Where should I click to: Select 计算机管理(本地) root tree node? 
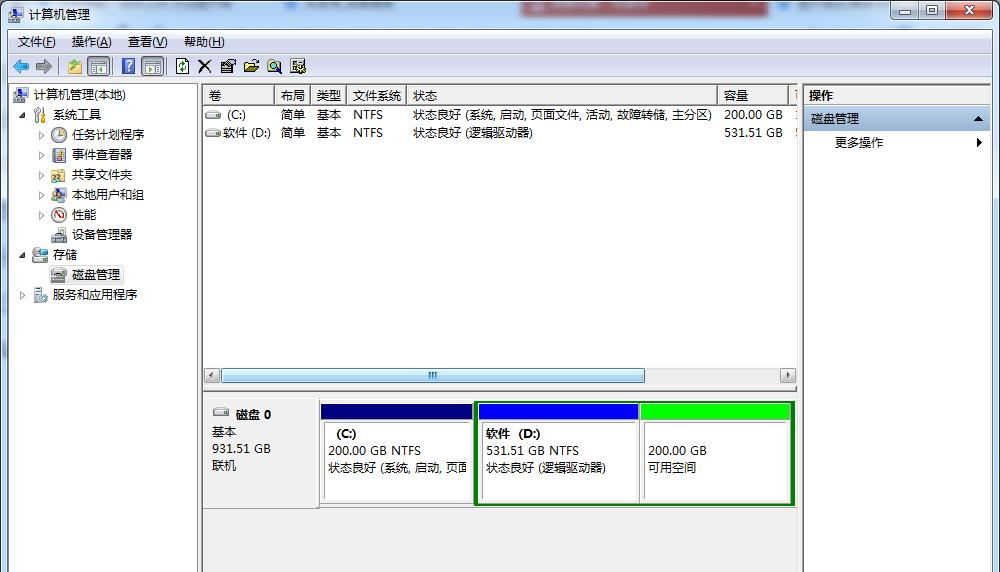[x=79, y=95]
